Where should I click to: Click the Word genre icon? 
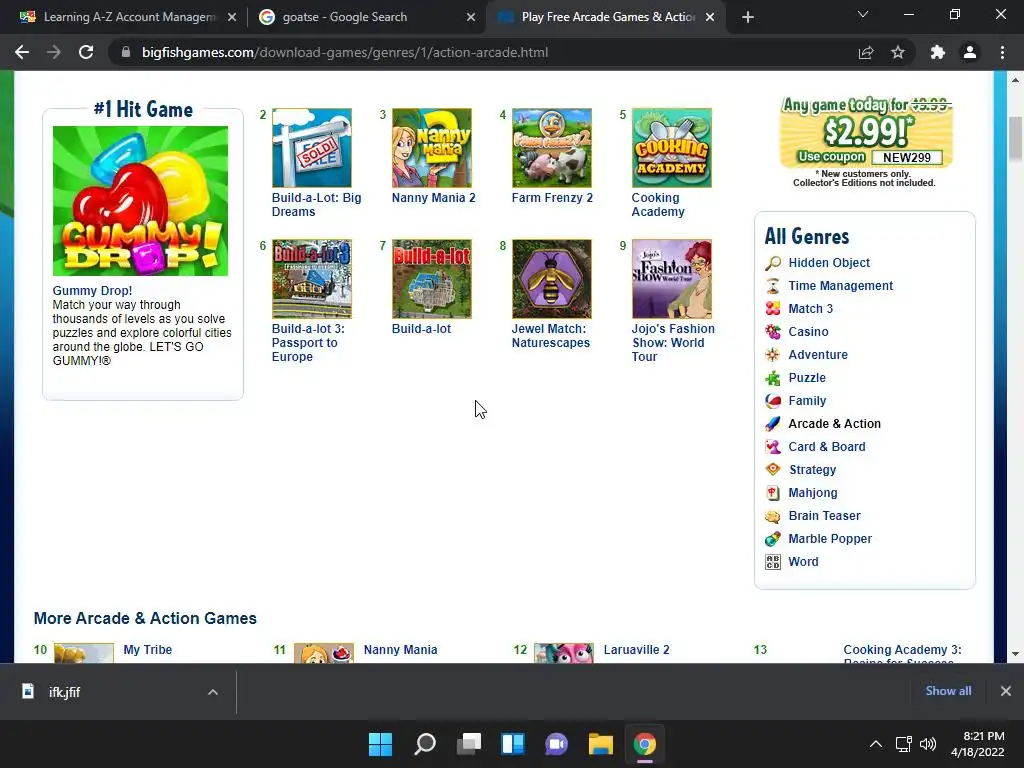pos(773,562)
